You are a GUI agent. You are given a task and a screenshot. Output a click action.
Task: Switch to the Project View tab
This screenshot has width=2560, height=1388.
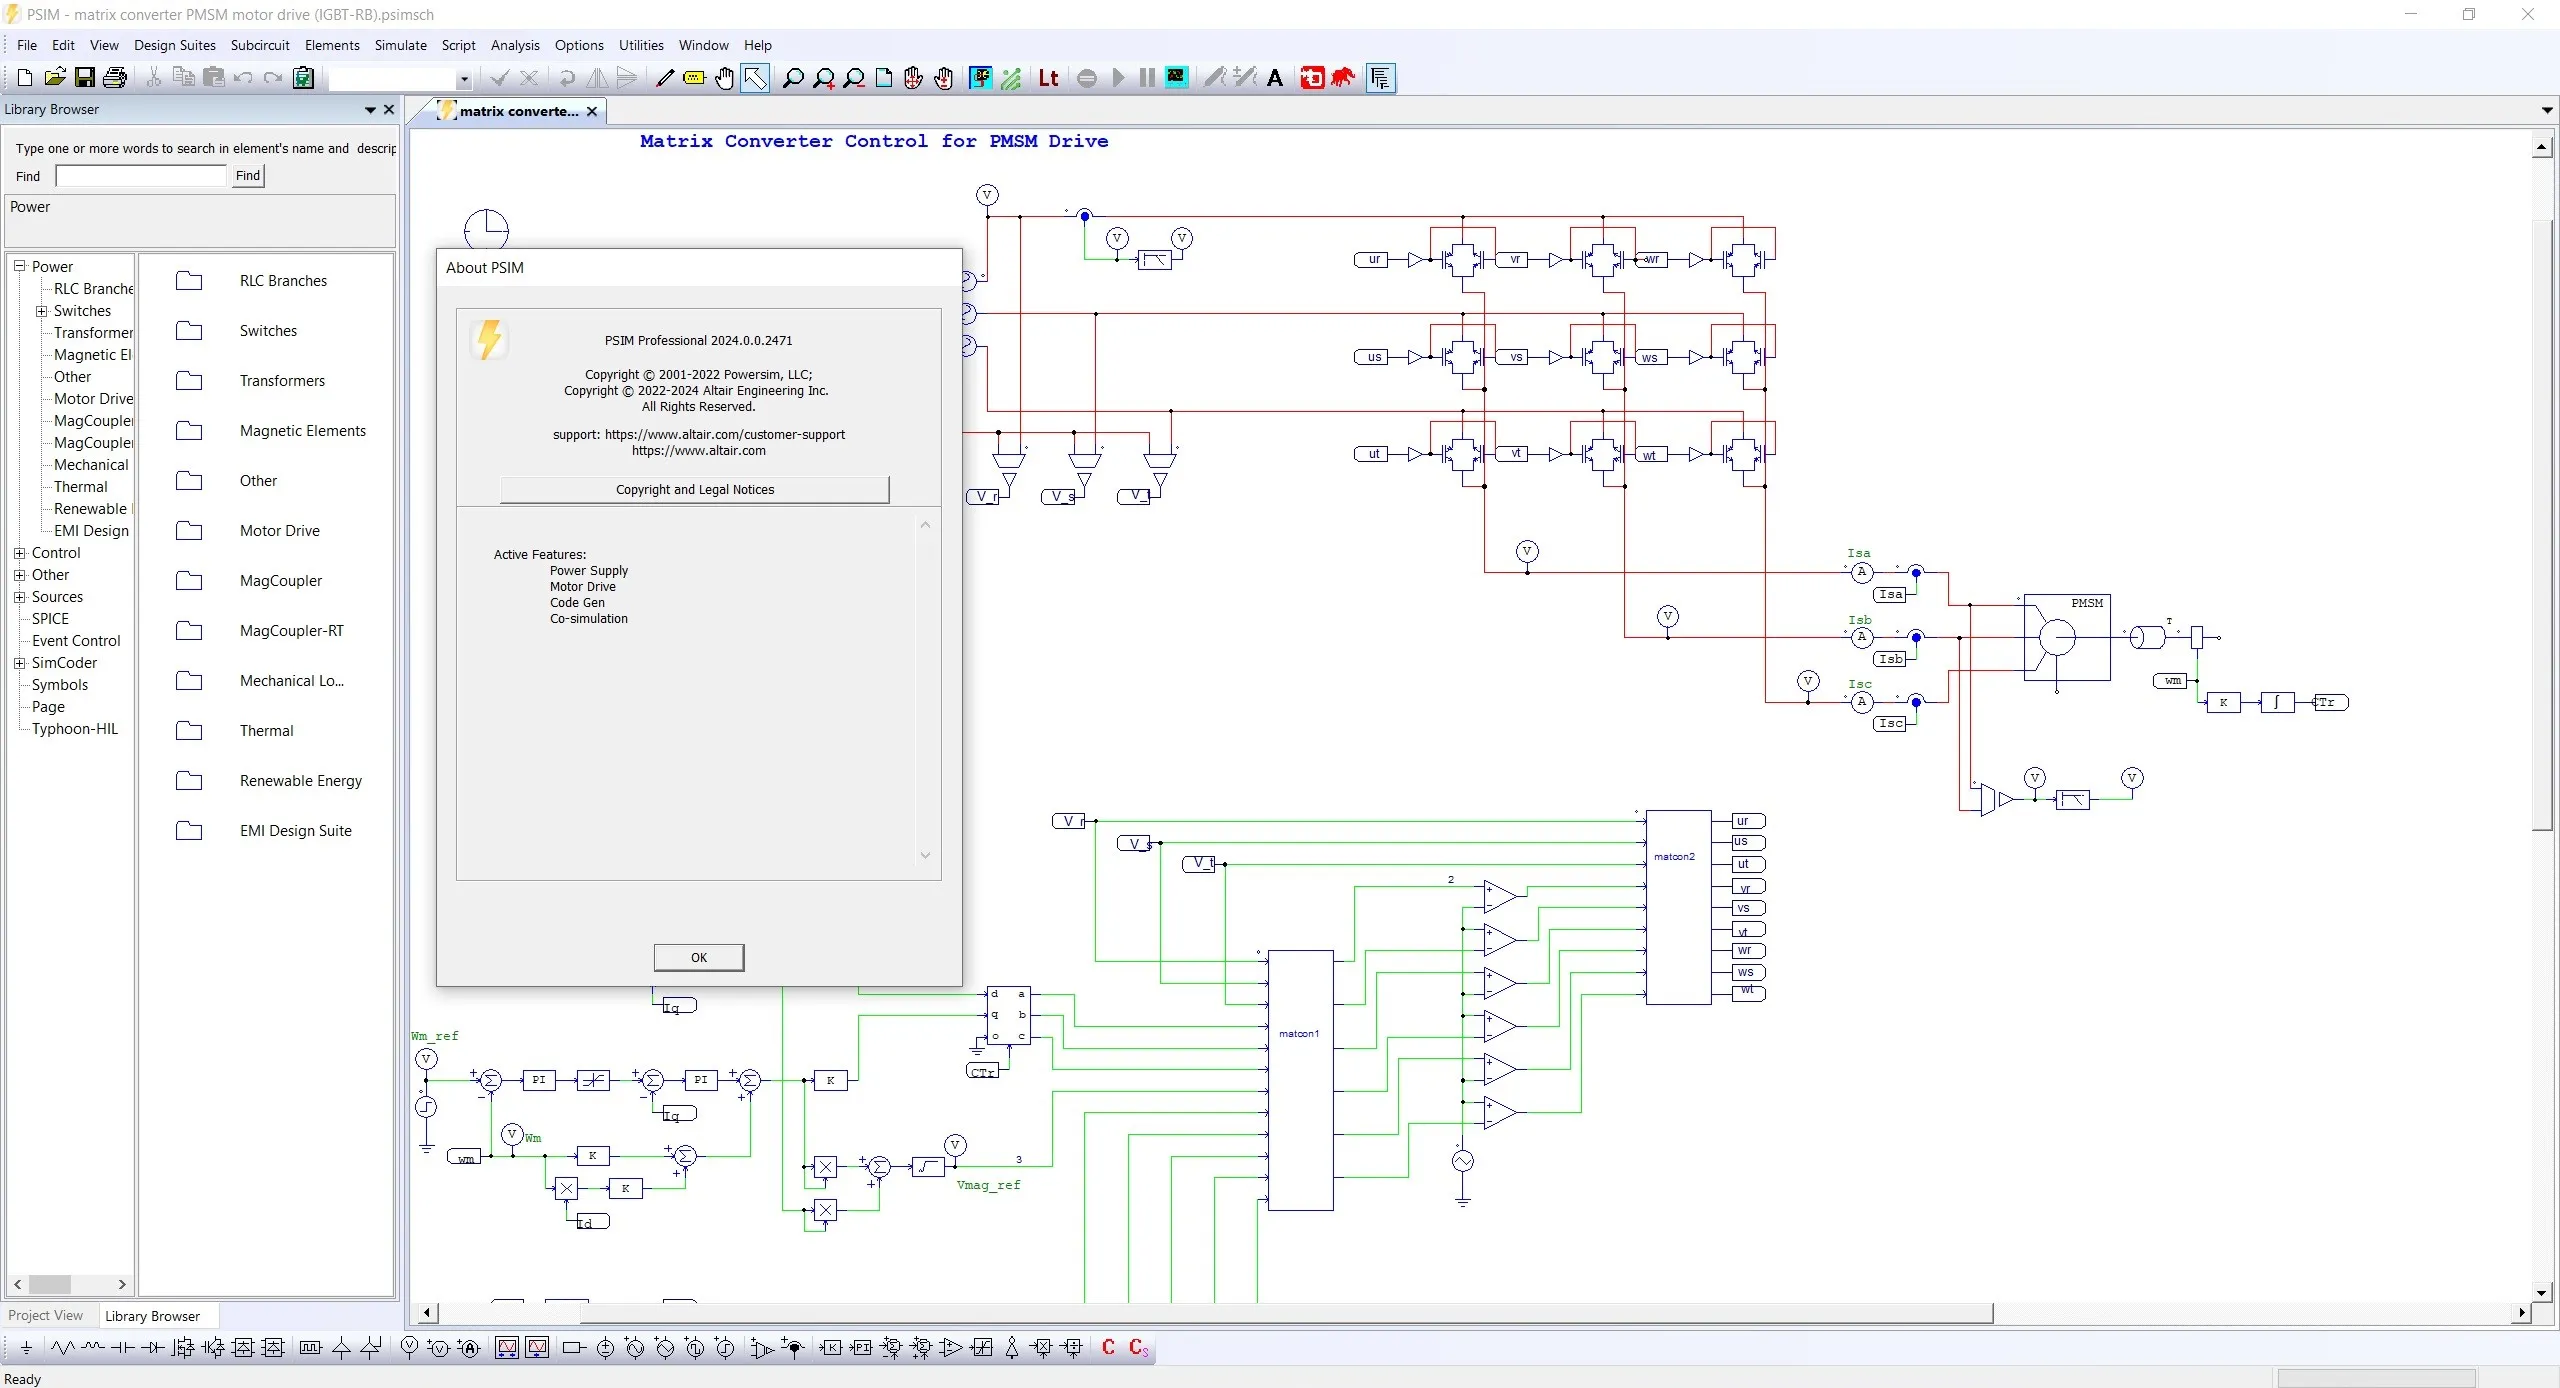[46, 1315]
